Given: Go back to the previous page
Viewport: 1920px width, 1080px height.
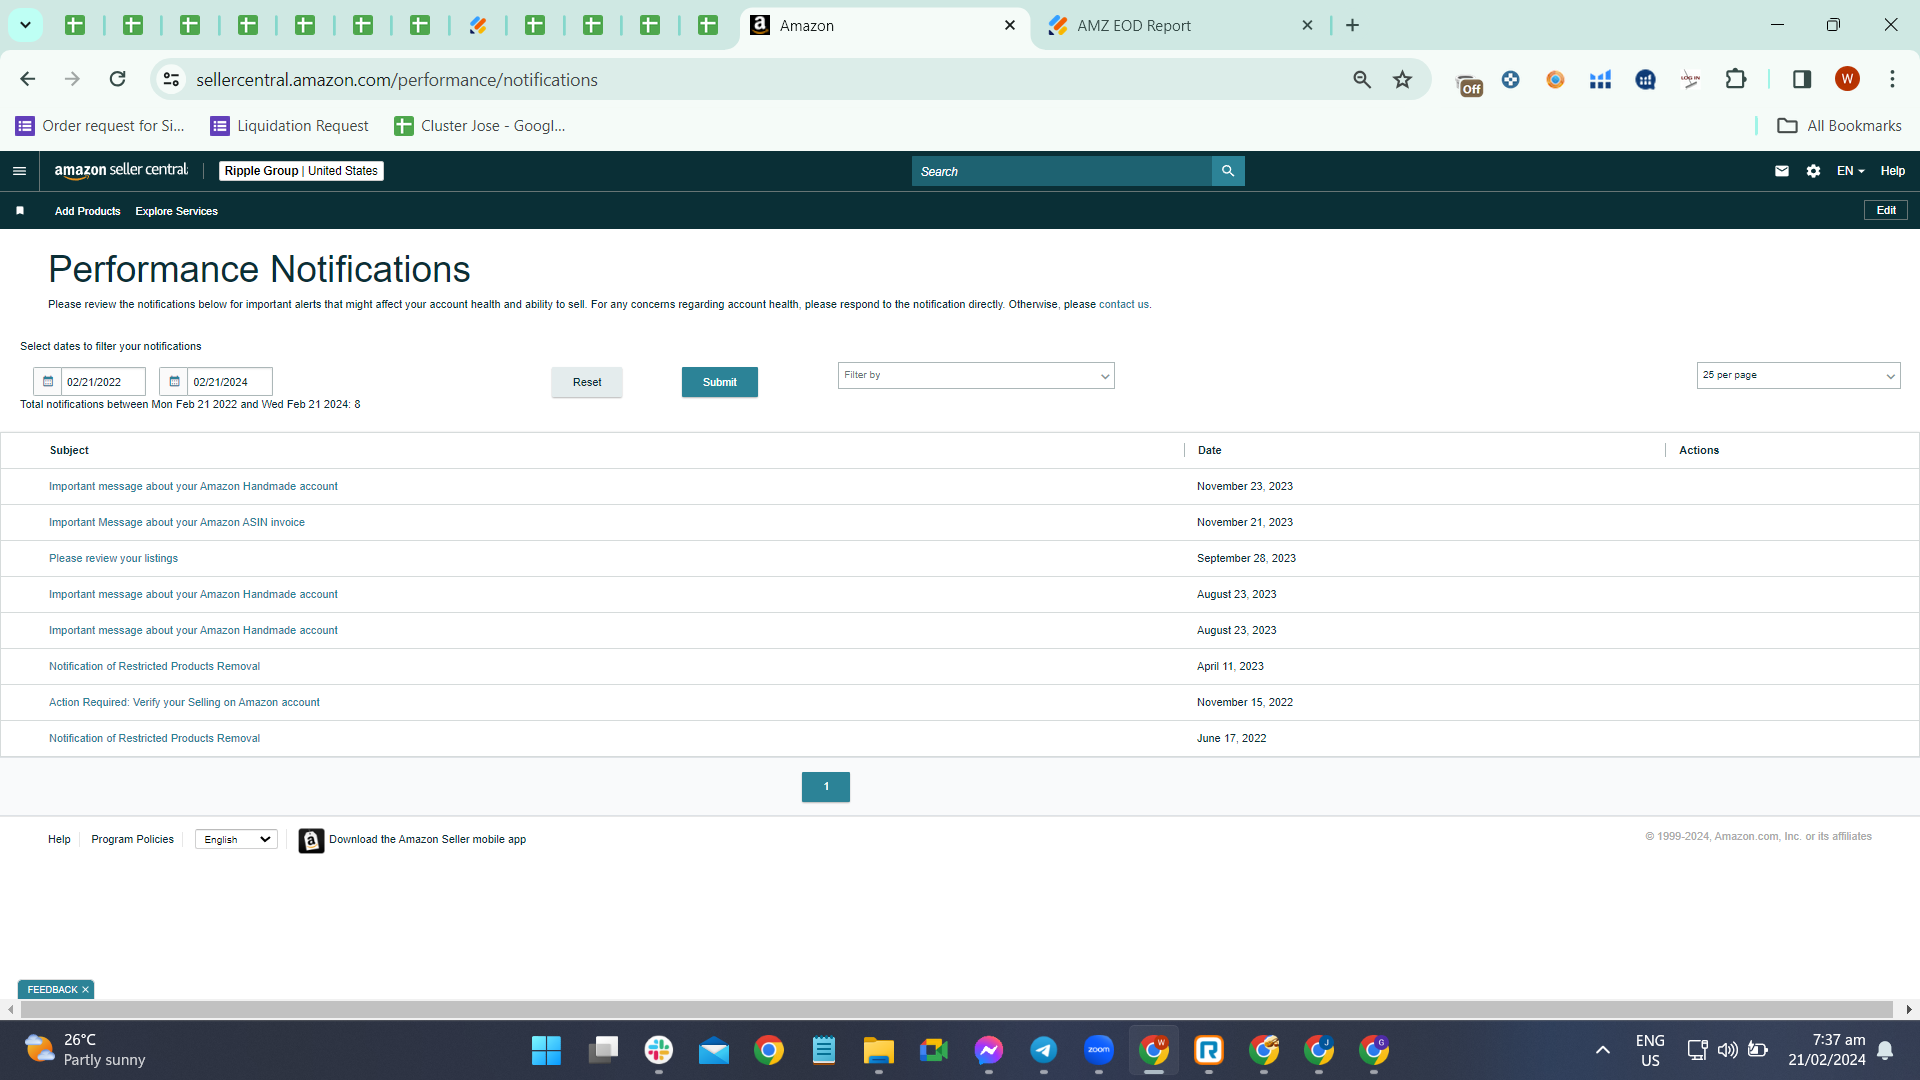Looking at the screenshot, I should [28, 79].
